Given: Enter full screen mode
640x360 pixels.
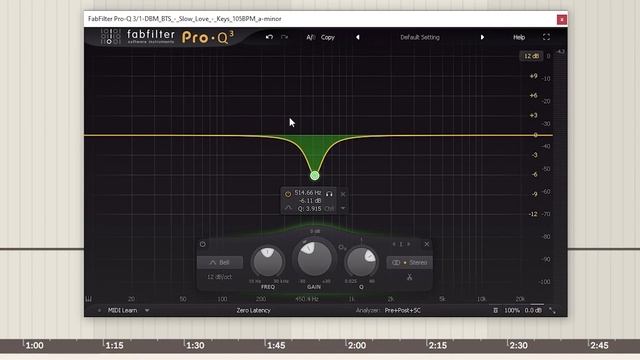Looking at the screenshot, I should point(546,37).
